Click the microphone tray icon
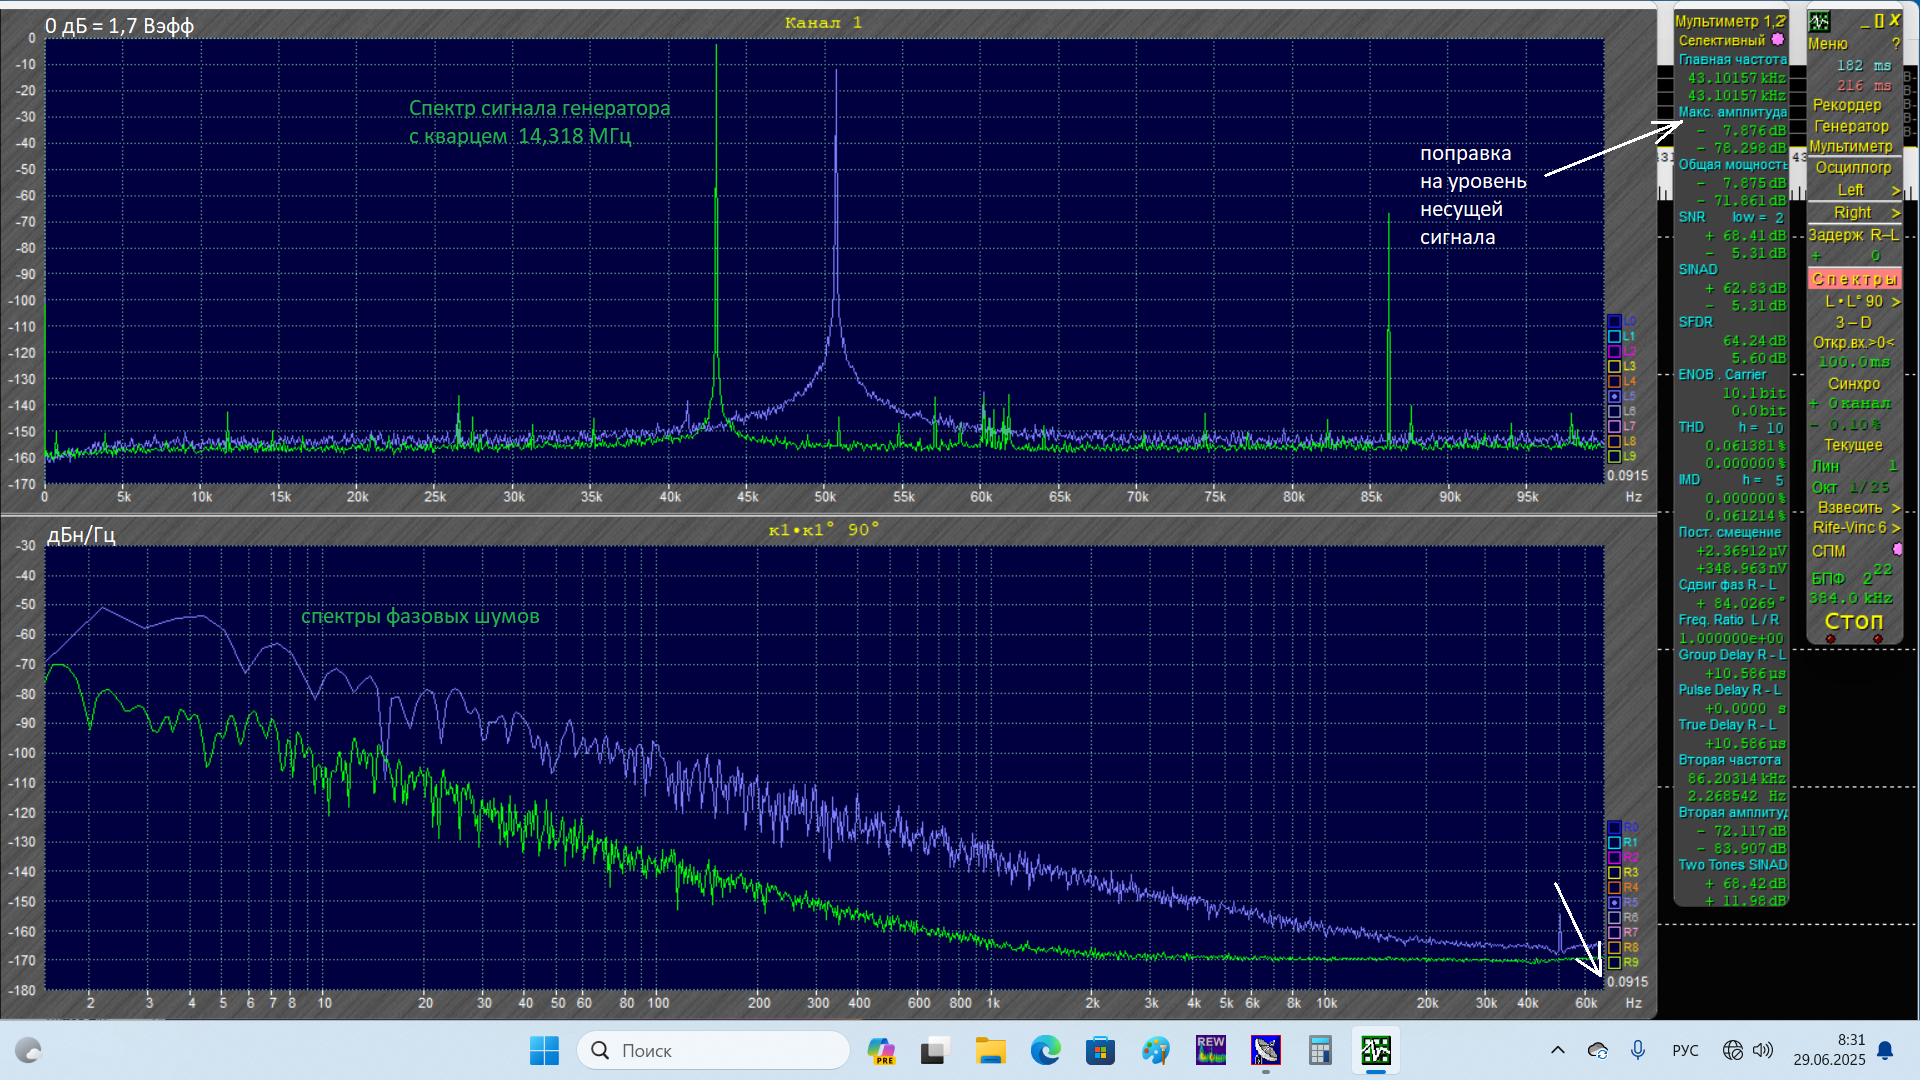This screenshot has width=1920, height=1080. pyautogui.click(x=1637, y=1050)
